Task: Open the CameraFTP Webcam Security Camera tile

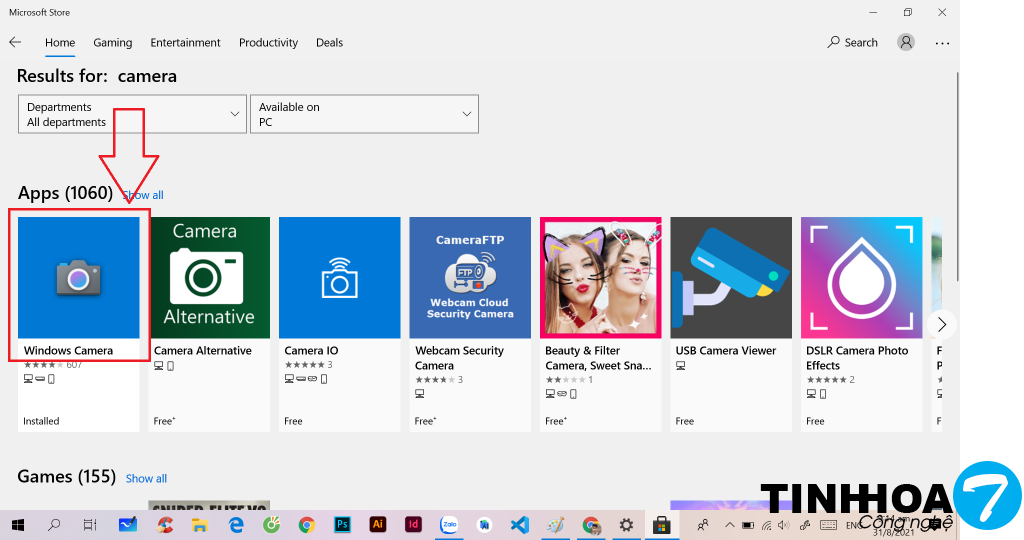Action: 470,278
